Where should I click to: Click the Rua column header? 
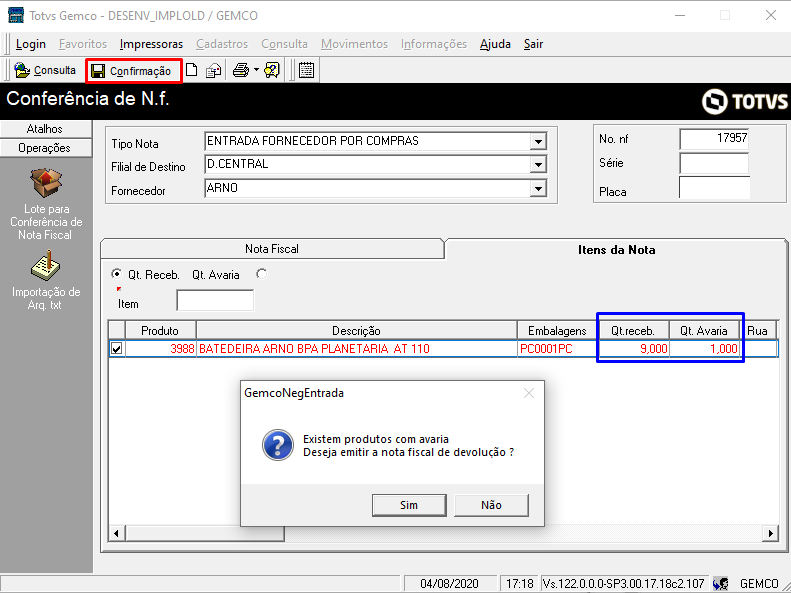(758, 331)
